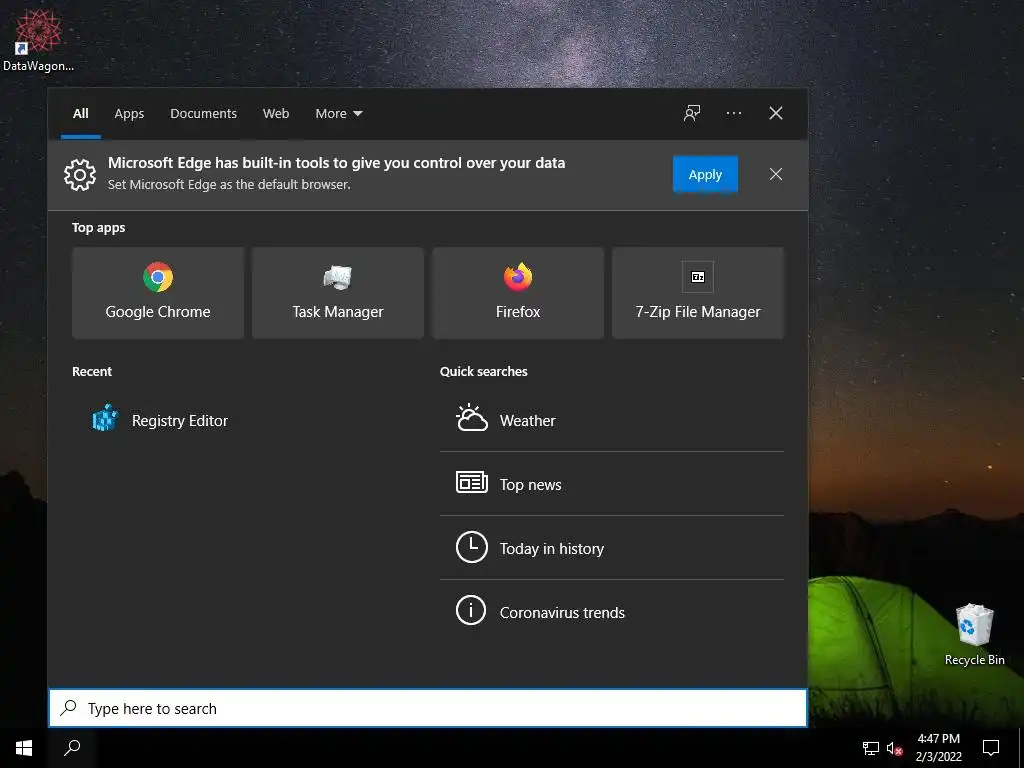Open the Action Center notifications icon

coord(991,748)
